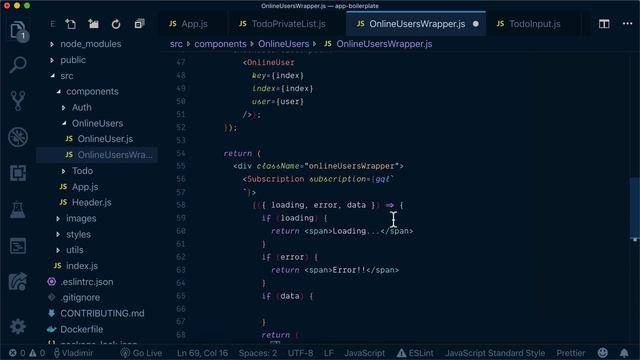Show warnings count in status bar
The height and width of the screenshot is (360, 640).
(x=37, y=353)
